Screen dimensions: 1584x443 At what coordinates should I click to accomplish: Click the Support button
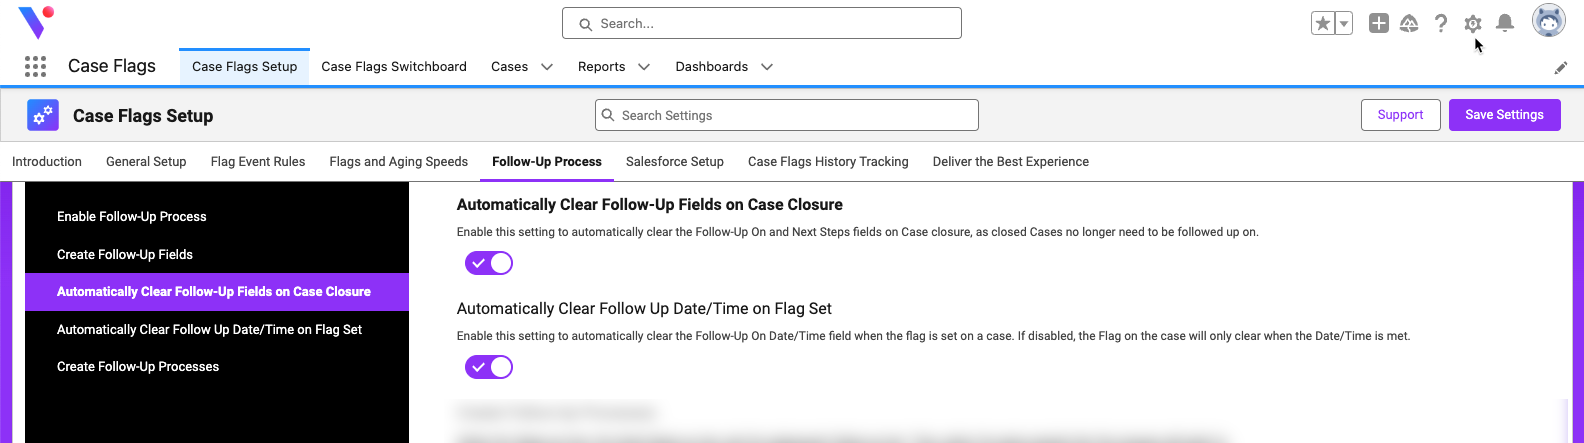coord(1400,115)
